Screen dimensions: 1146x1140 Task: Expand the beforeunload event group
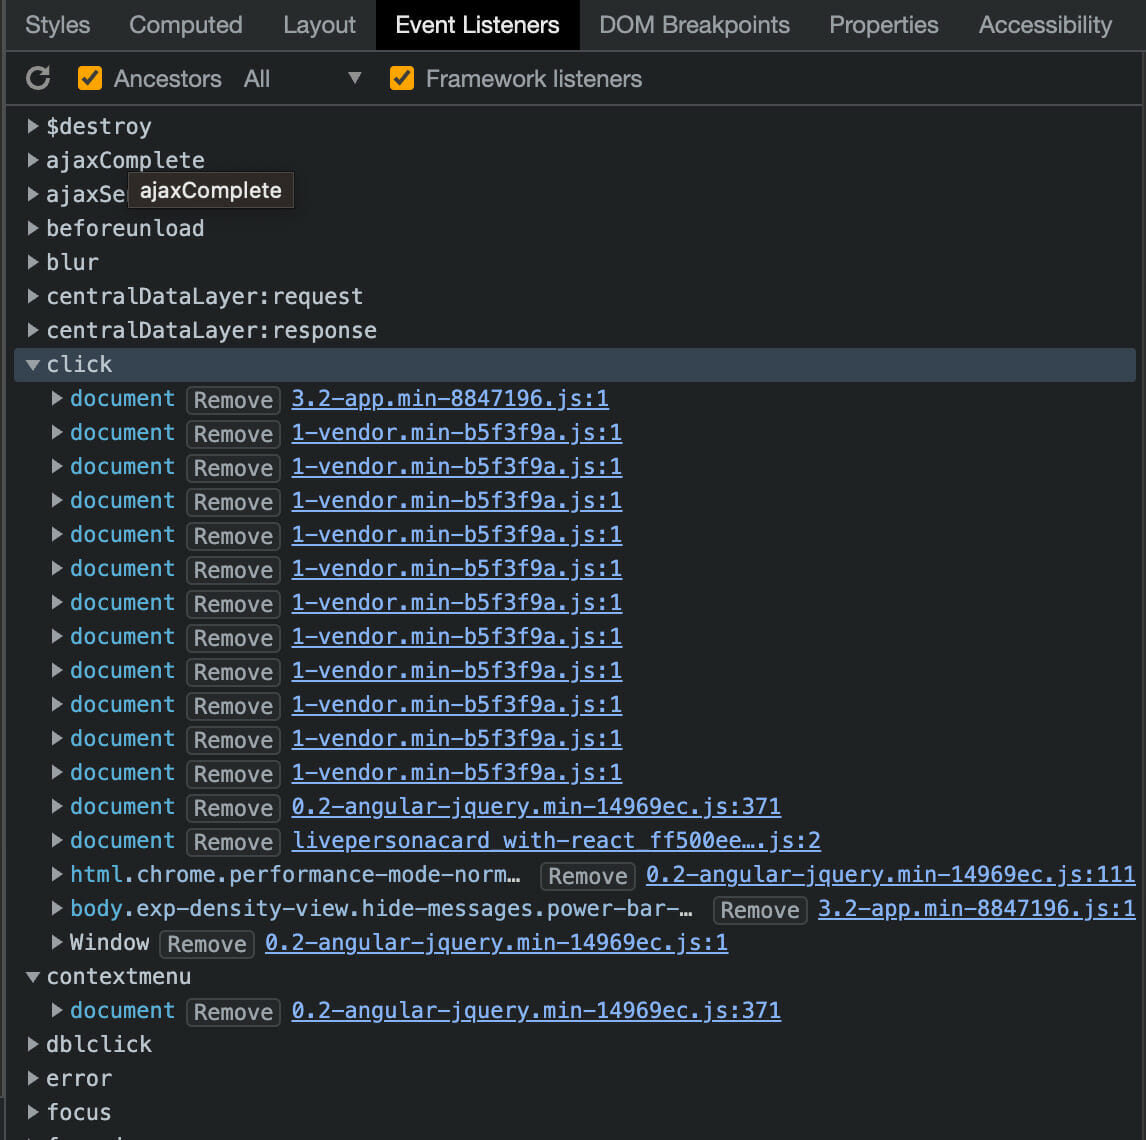coord(33,228)
